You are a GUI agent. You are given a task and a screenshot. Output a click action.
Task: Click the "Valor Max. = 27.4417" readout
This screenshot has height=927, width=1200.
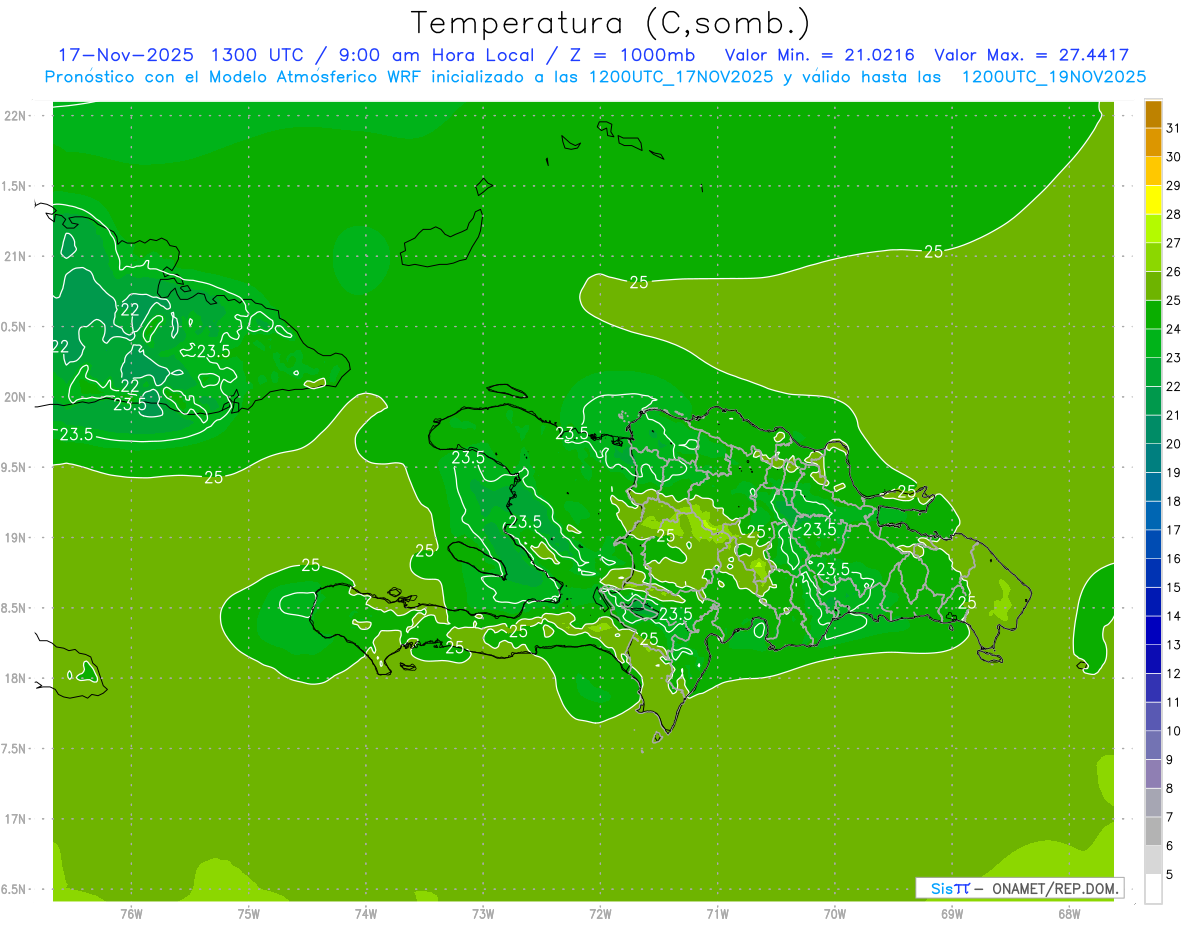click(1032, 55)
